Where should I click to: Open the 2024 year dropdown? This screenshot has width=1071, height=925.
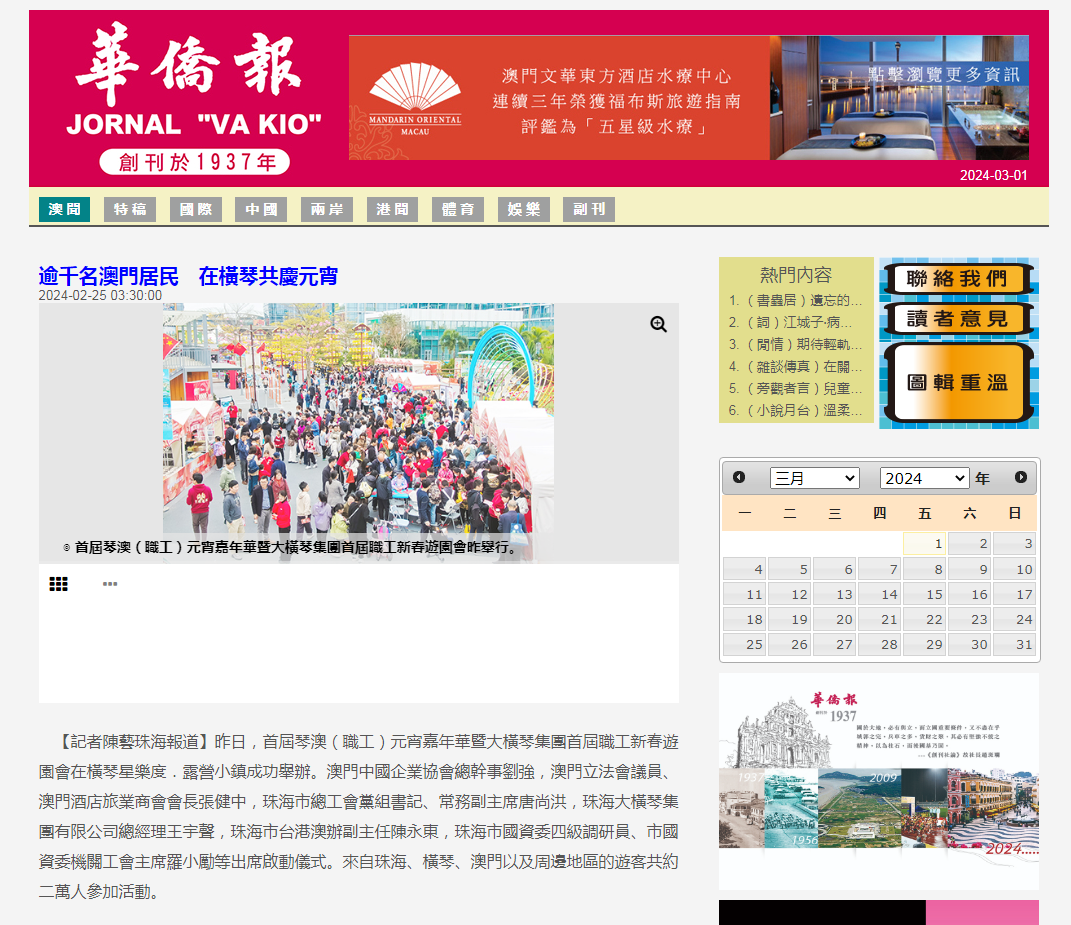(924, 478)
